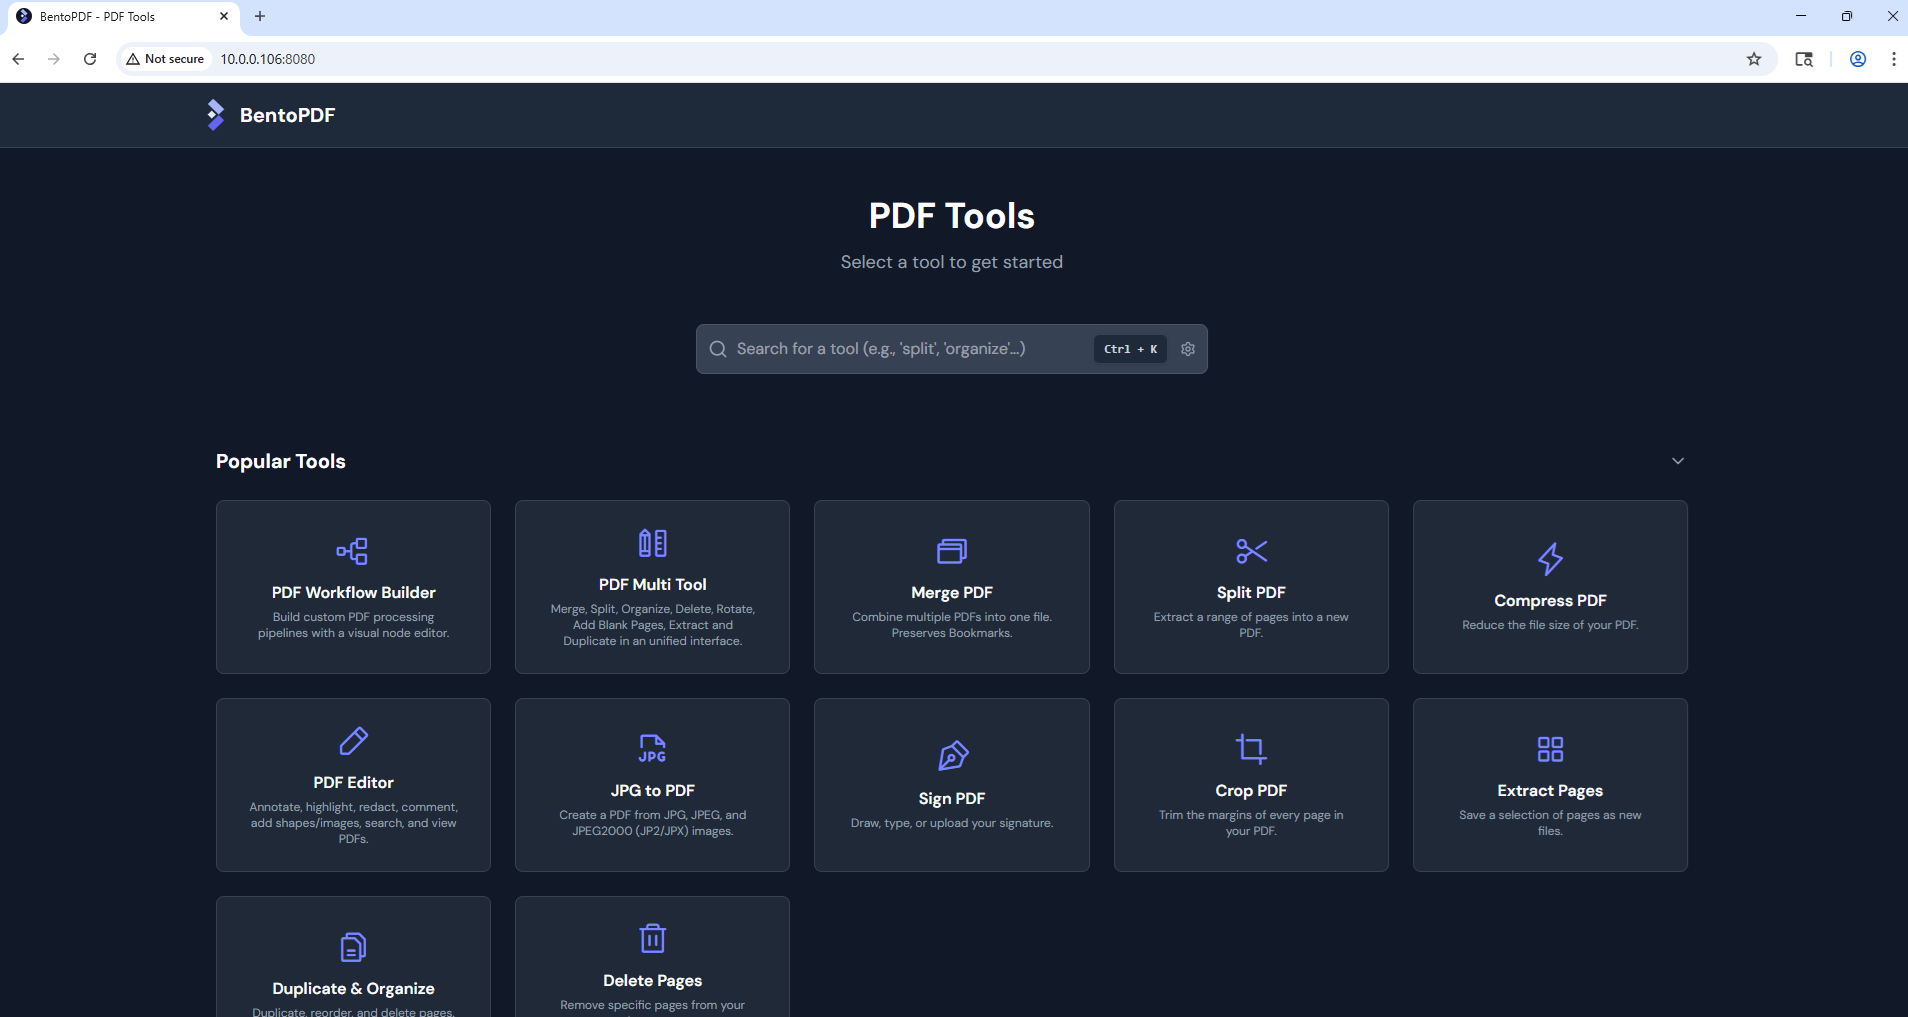The height and width of the screenshot is (1017, 1908).
Task: Open the Duplicate & Organize icon
Action: click(x=353, y=947)
